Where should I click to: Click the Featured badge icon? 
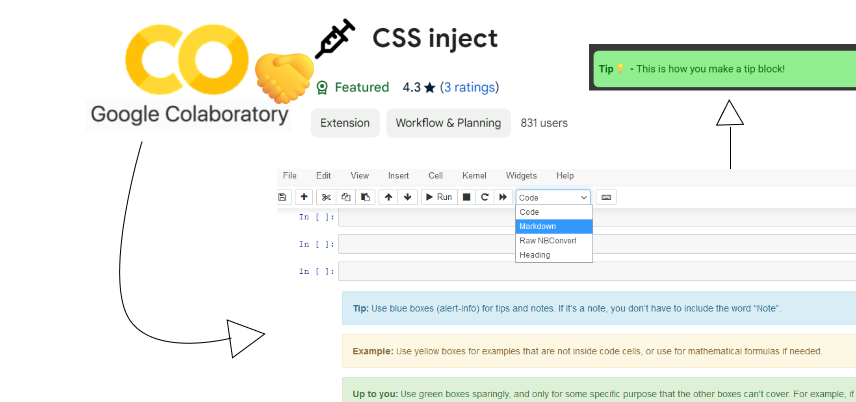point(323,87)
